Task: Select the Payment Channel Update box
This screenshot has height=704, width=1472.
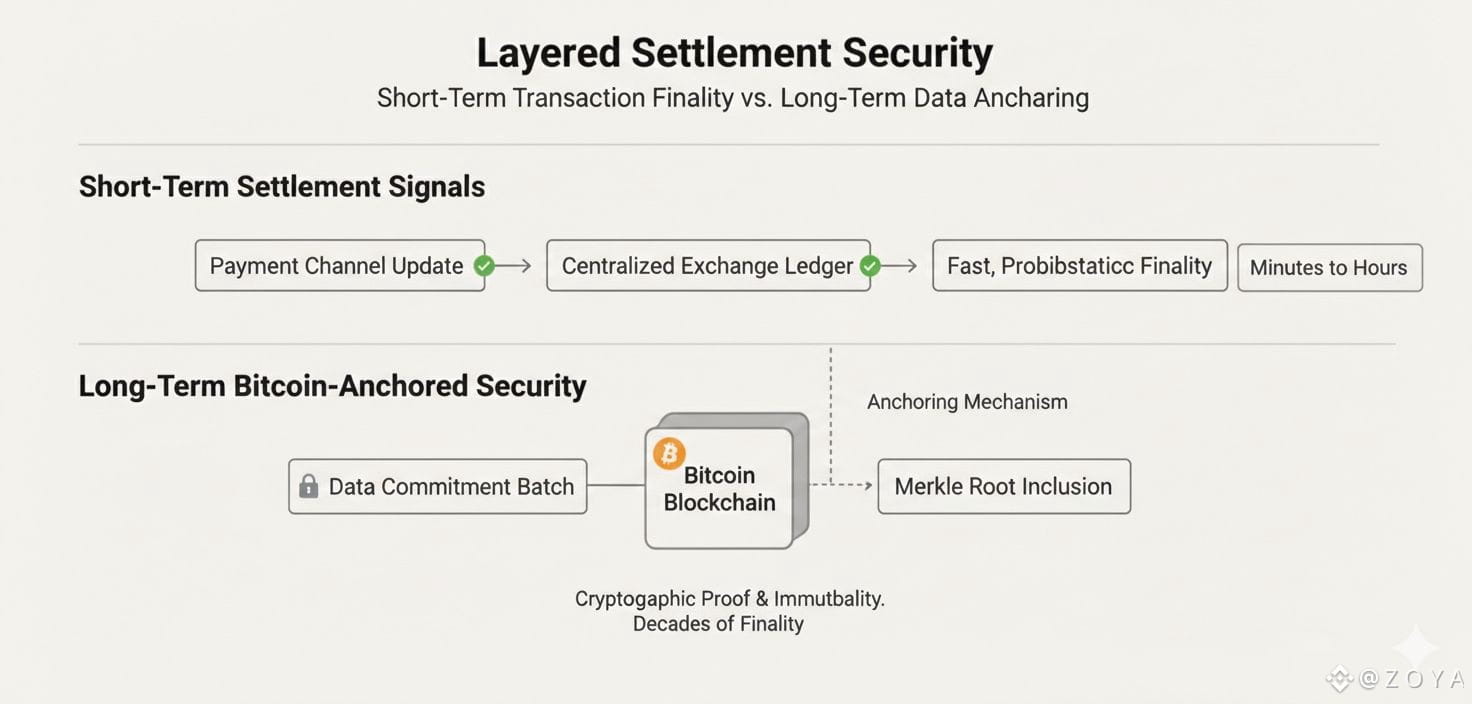Action: pyautogui.click(x=336, y=266)
